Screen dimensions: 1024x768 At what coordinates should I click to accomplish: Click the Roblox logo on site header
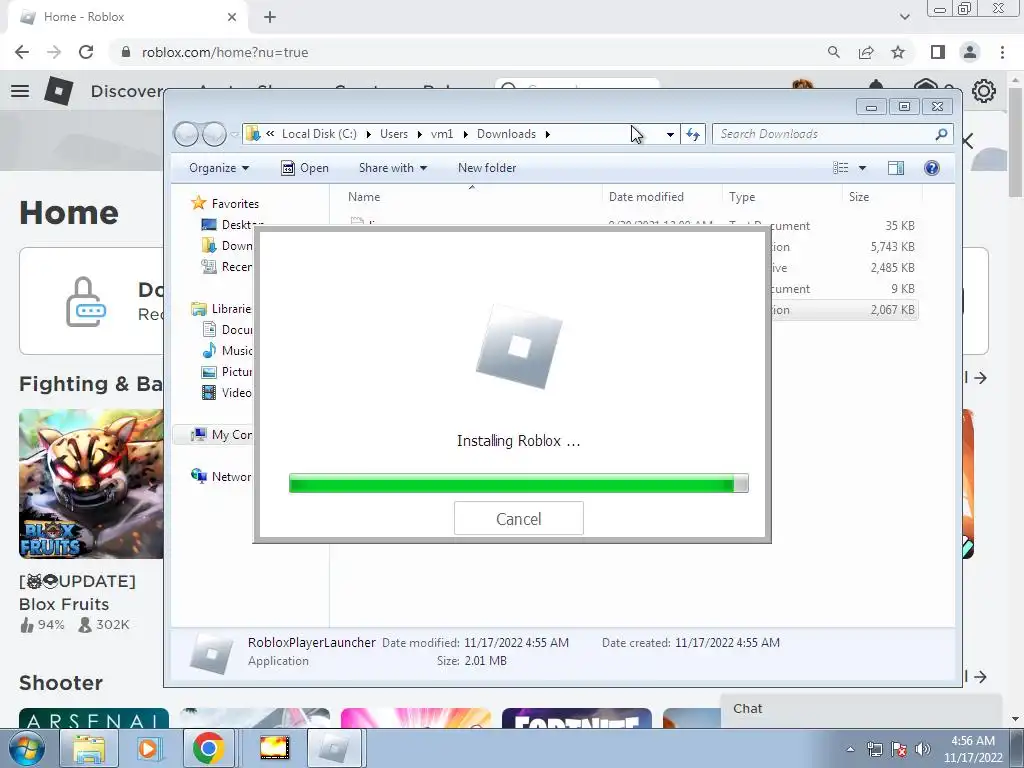[x=59, y=91]
